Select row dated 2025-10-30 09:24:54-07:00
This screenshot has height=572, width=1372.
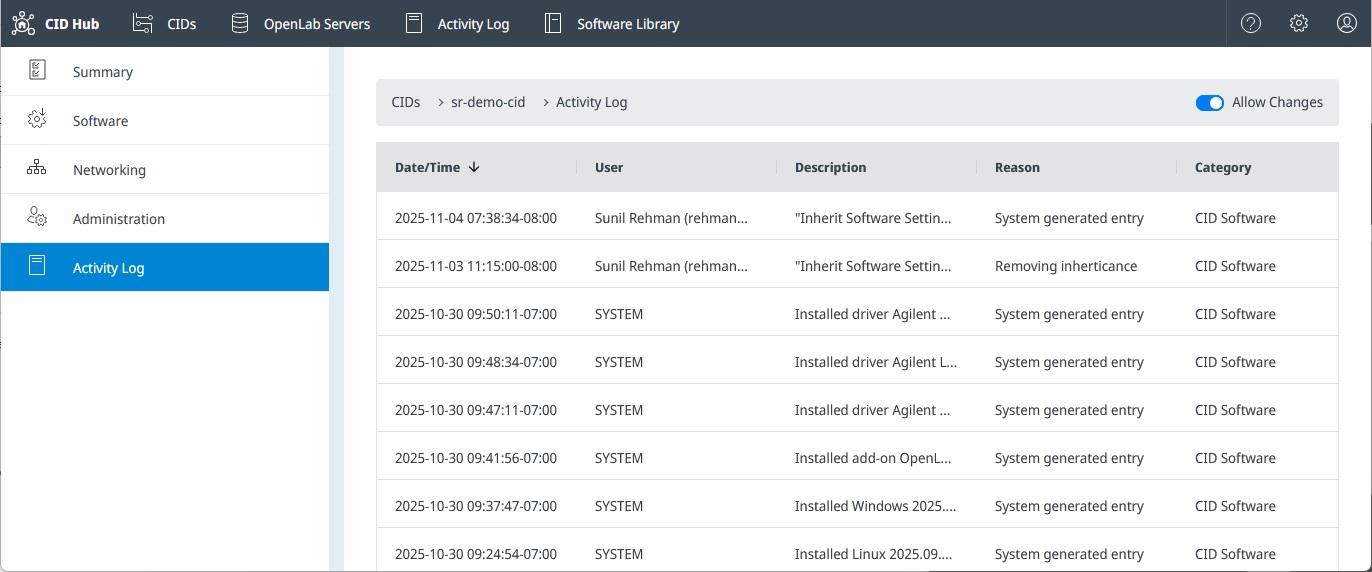pos(857,551)
